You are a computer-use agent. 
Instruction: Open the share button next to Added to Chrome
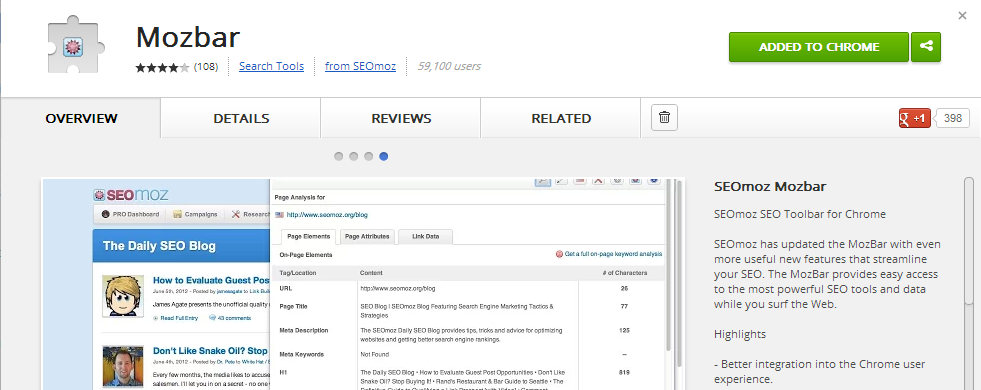(926, 47)
